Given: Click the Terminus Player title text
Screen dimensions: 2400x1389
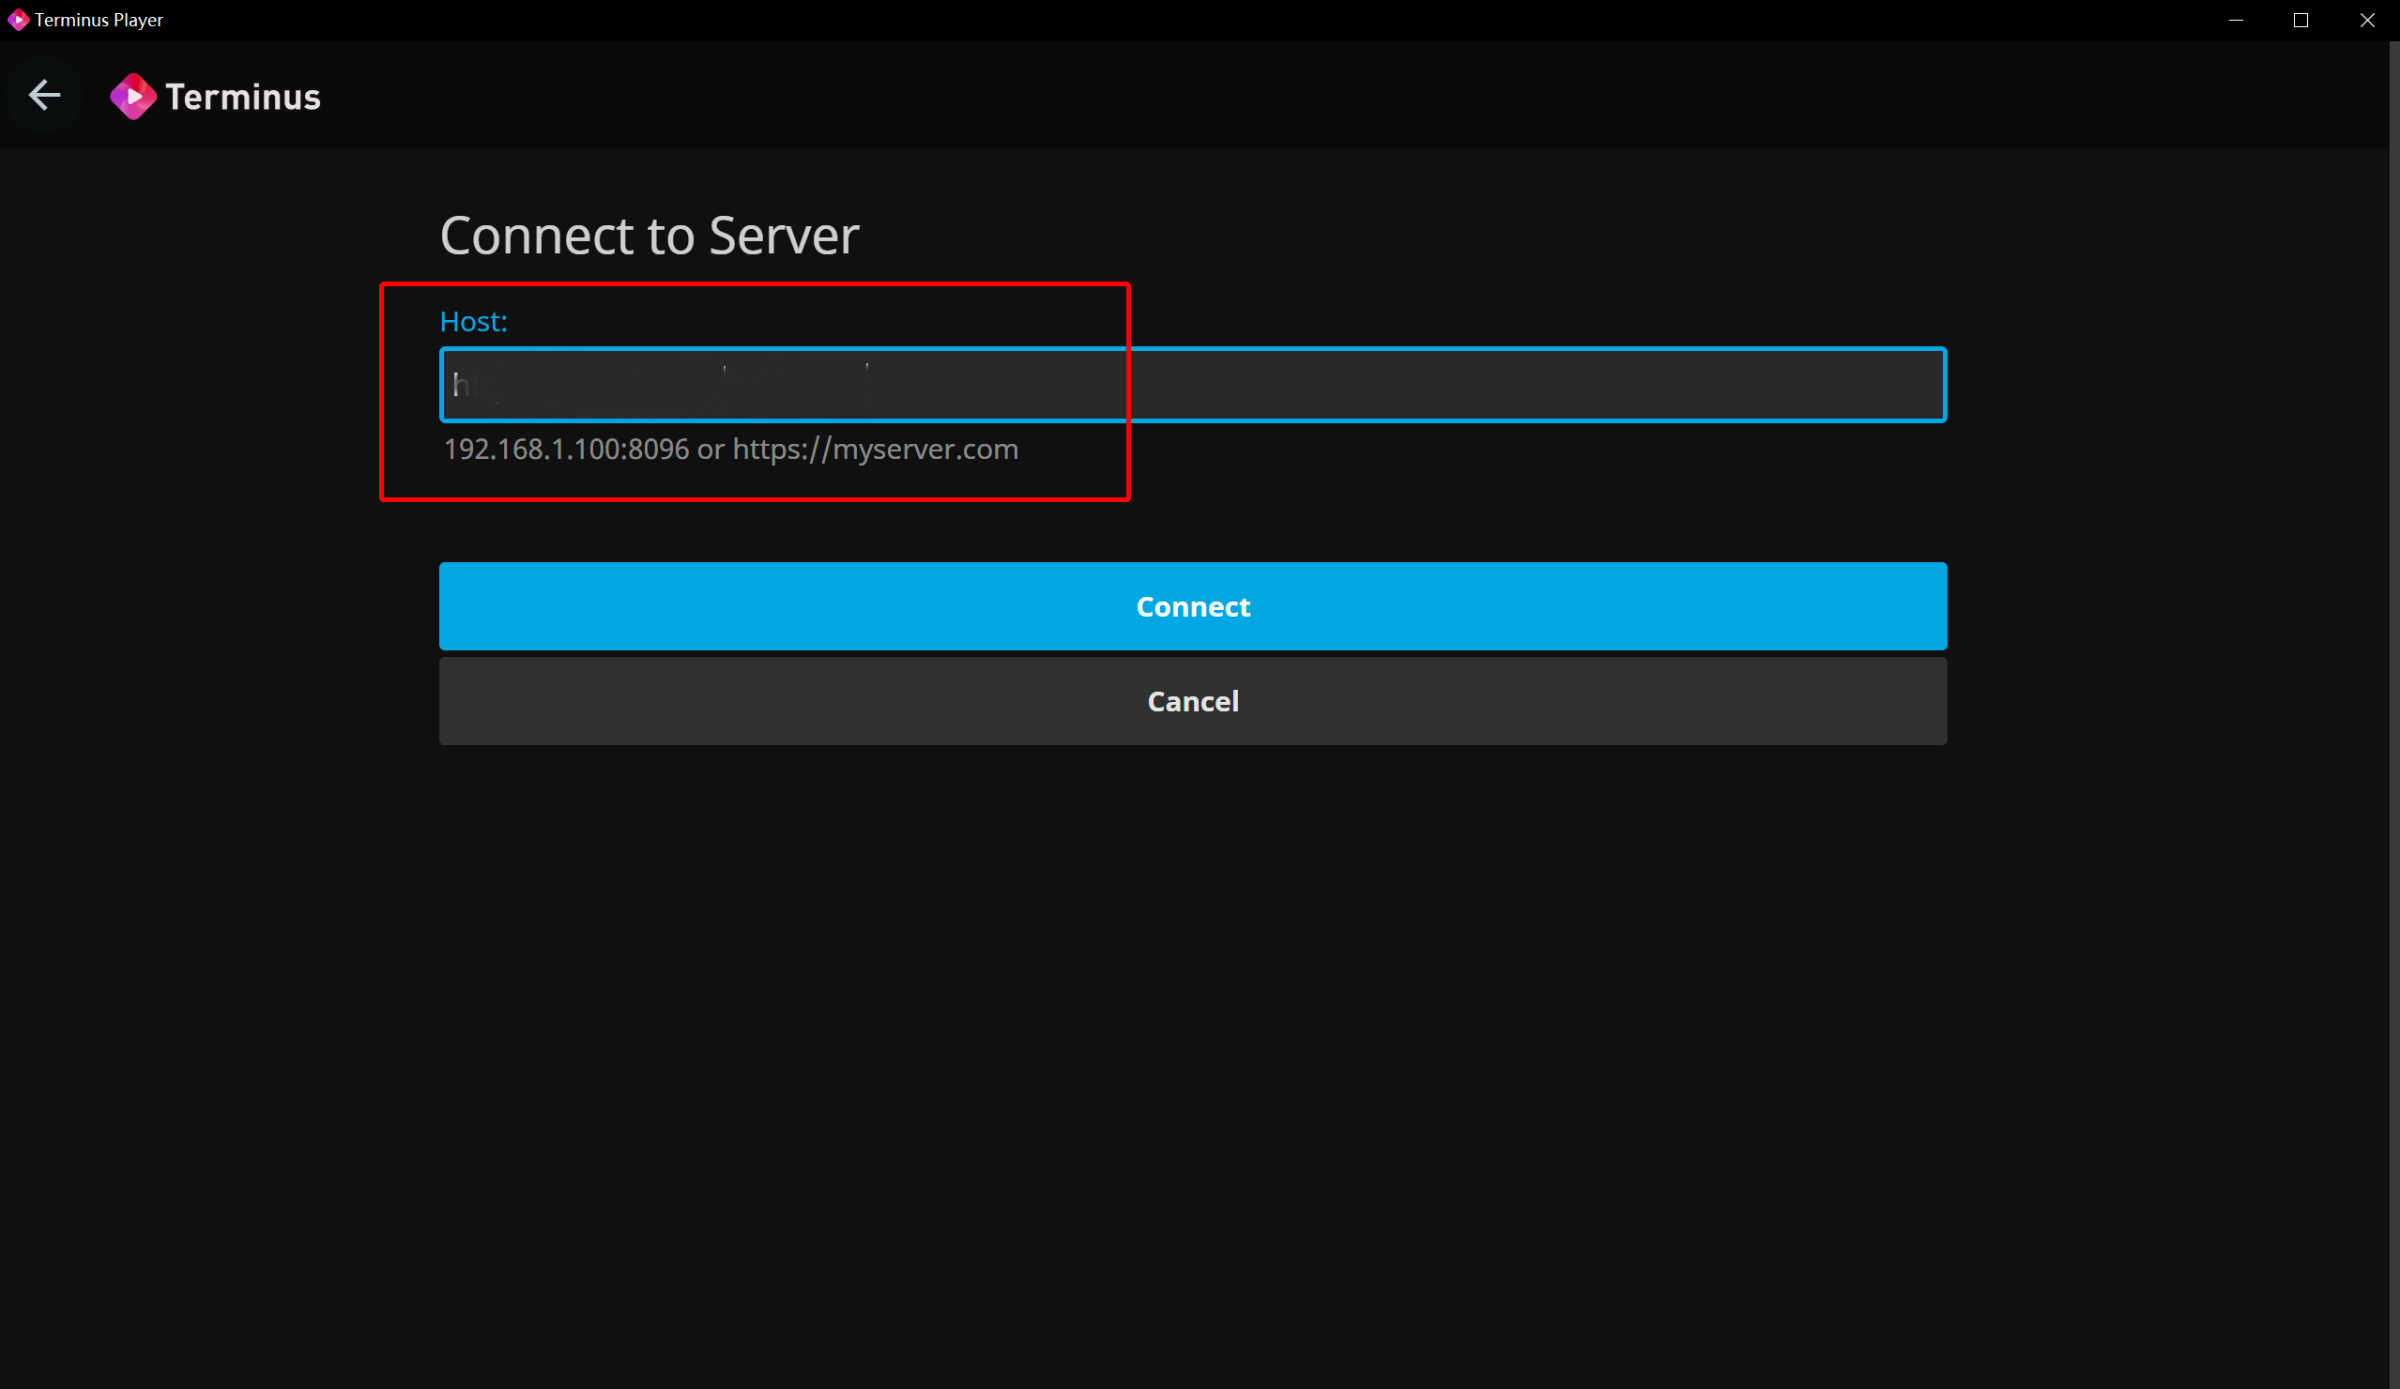Looking at the screenshot, I should (98, 20).
